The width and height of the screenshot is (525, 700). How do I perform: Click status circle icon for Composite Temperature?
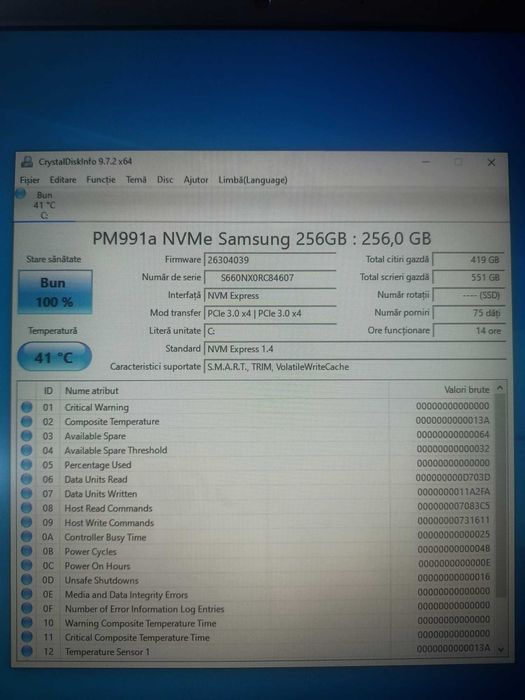coord(27,421)
